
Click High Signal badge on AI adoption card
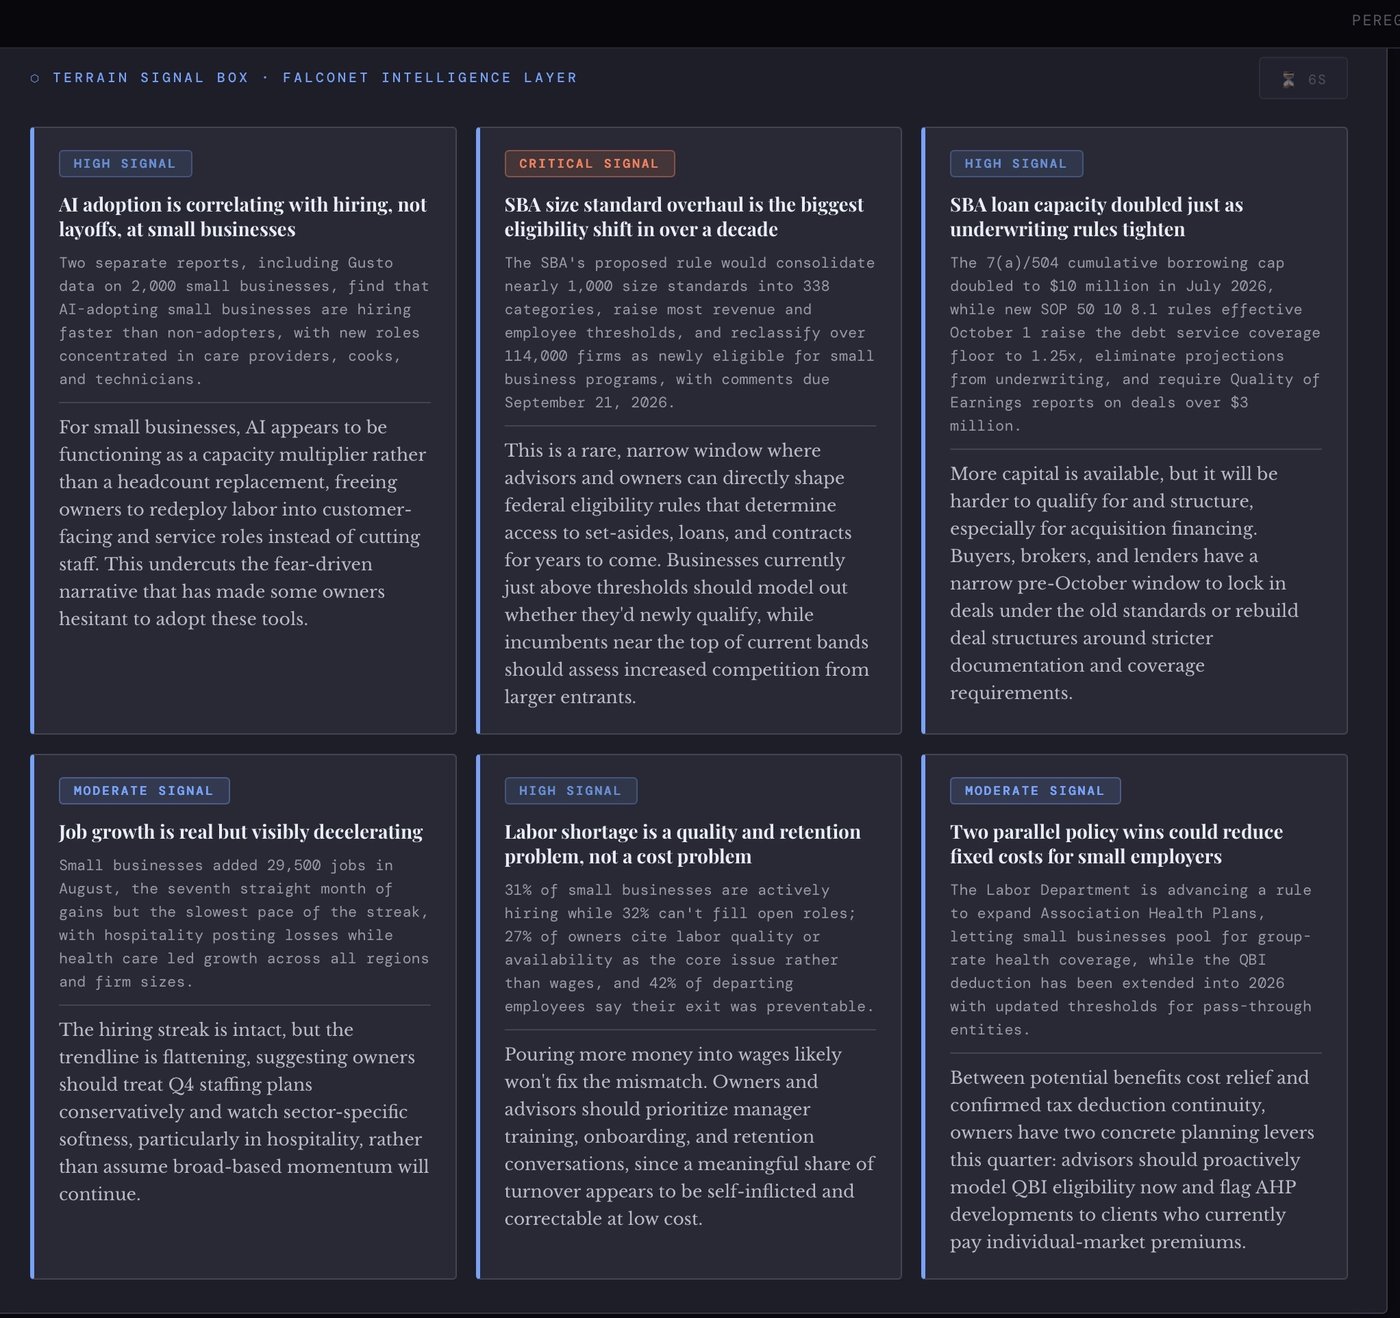pyautogui.click(x=125, y=163)
